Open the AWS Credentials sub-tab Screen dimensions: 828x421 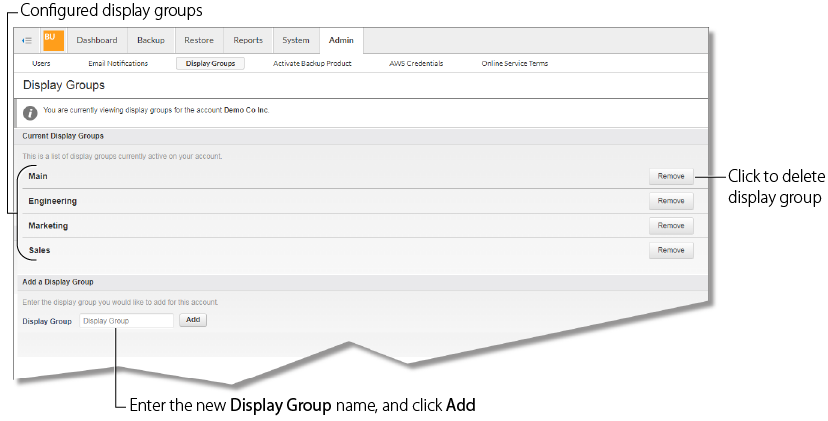click(x=416, y=63)
